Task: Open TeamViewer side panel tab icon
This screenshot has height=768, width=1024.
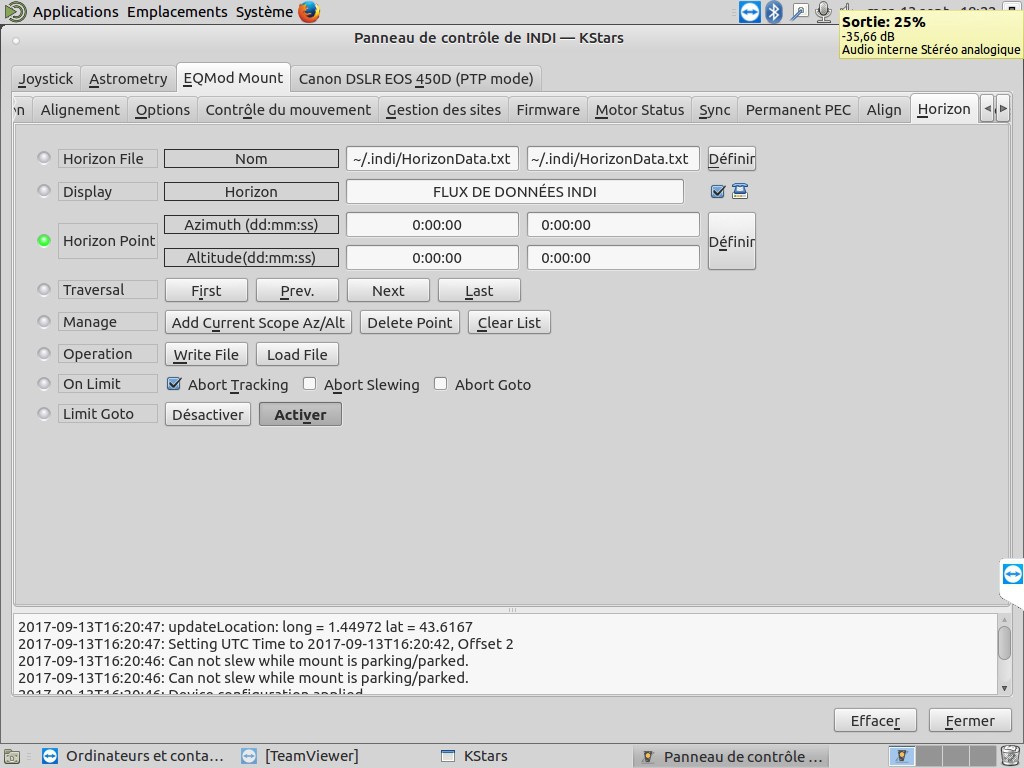Action: pos(1012,574)
